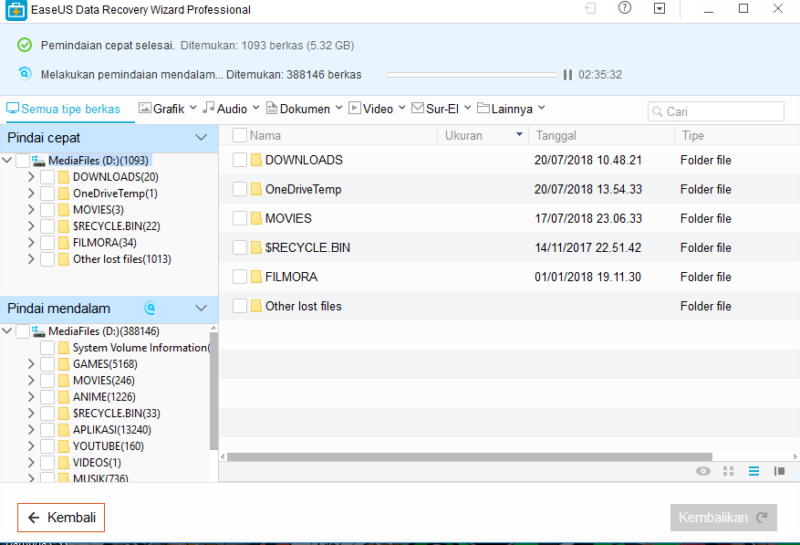Click the deep scan spinning status icon
Image resolution: width=800 pixels, height=545 pixels.
click(24, 73)
